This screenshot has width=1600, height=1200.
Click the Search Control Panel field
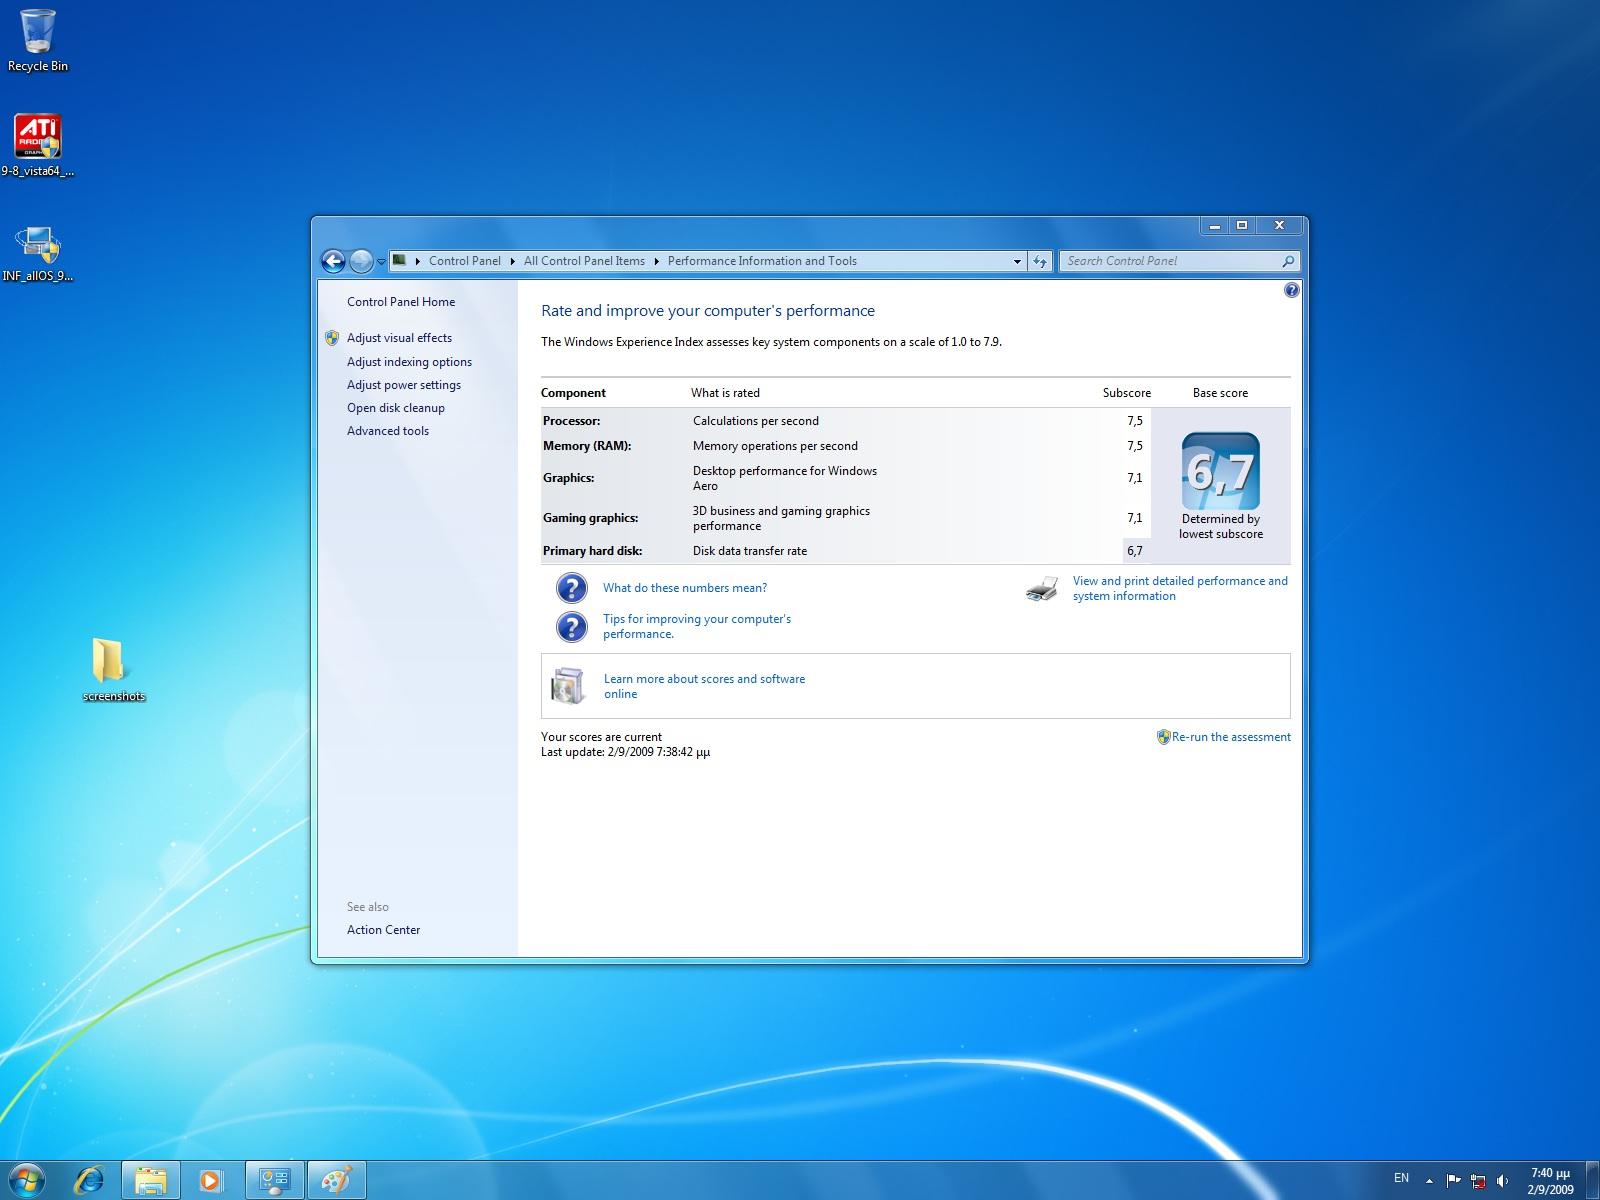(x=1170, y=261)
